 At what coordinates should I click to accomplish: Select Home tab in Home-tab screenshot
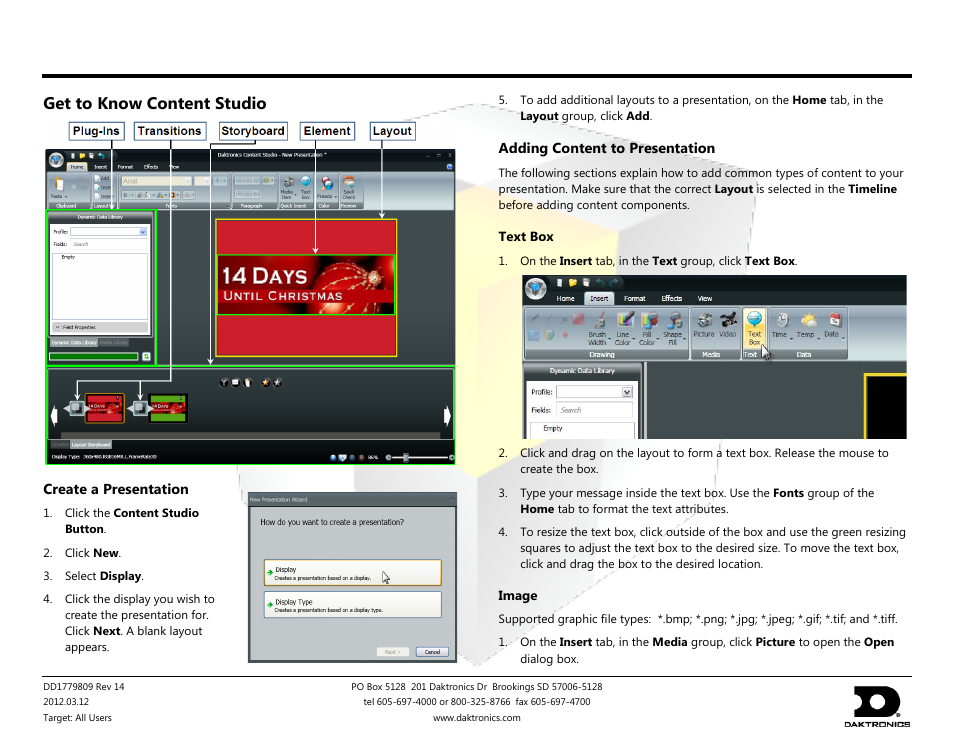coord(77,167)
